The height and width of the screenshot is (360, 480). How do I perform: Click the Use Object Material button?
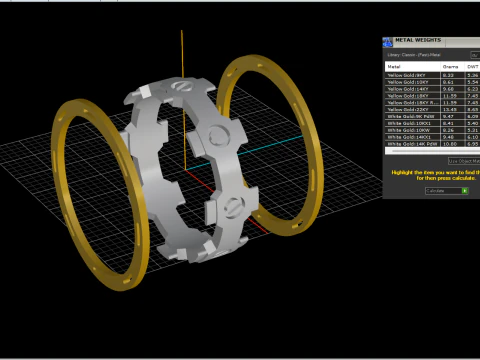coord(464,161)
